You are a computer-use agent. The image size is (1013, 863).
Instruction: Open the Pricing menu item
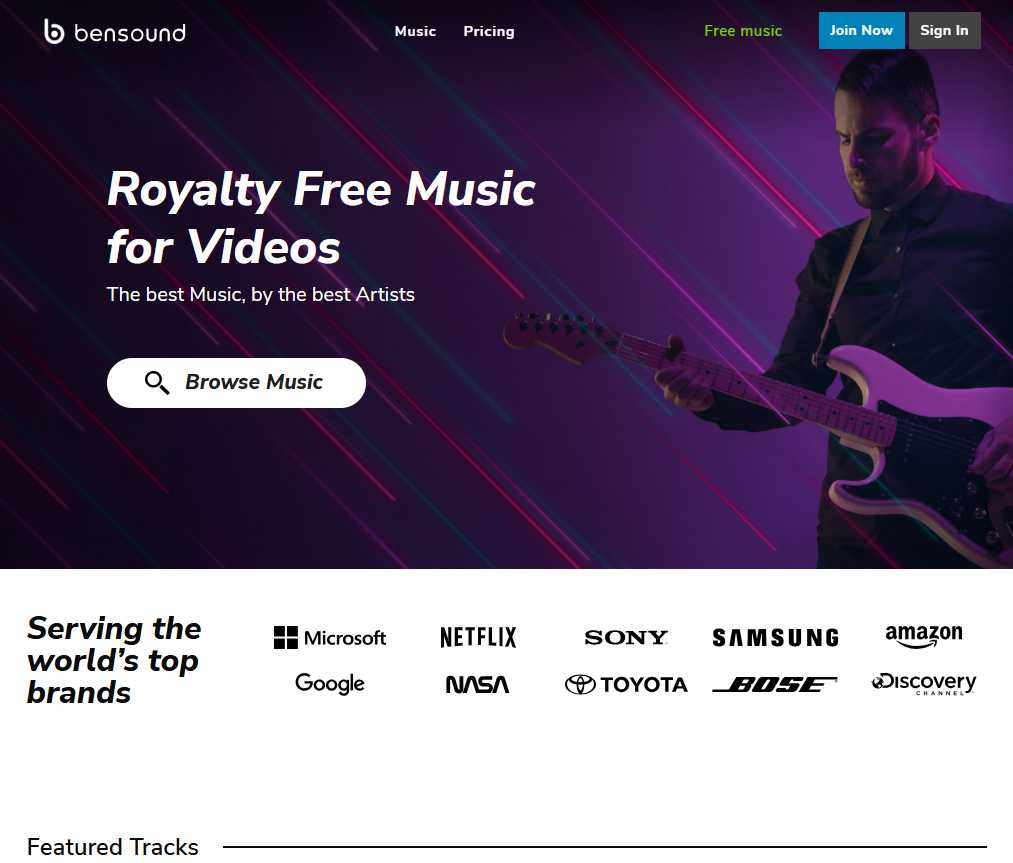tap(489, 31)
